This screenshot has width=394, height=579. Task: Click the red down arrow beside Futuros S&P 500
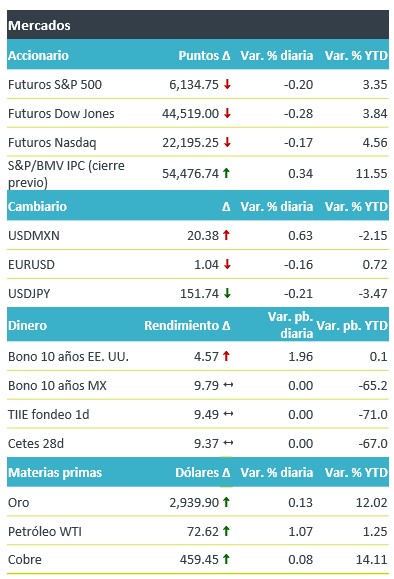click(227, 84)
